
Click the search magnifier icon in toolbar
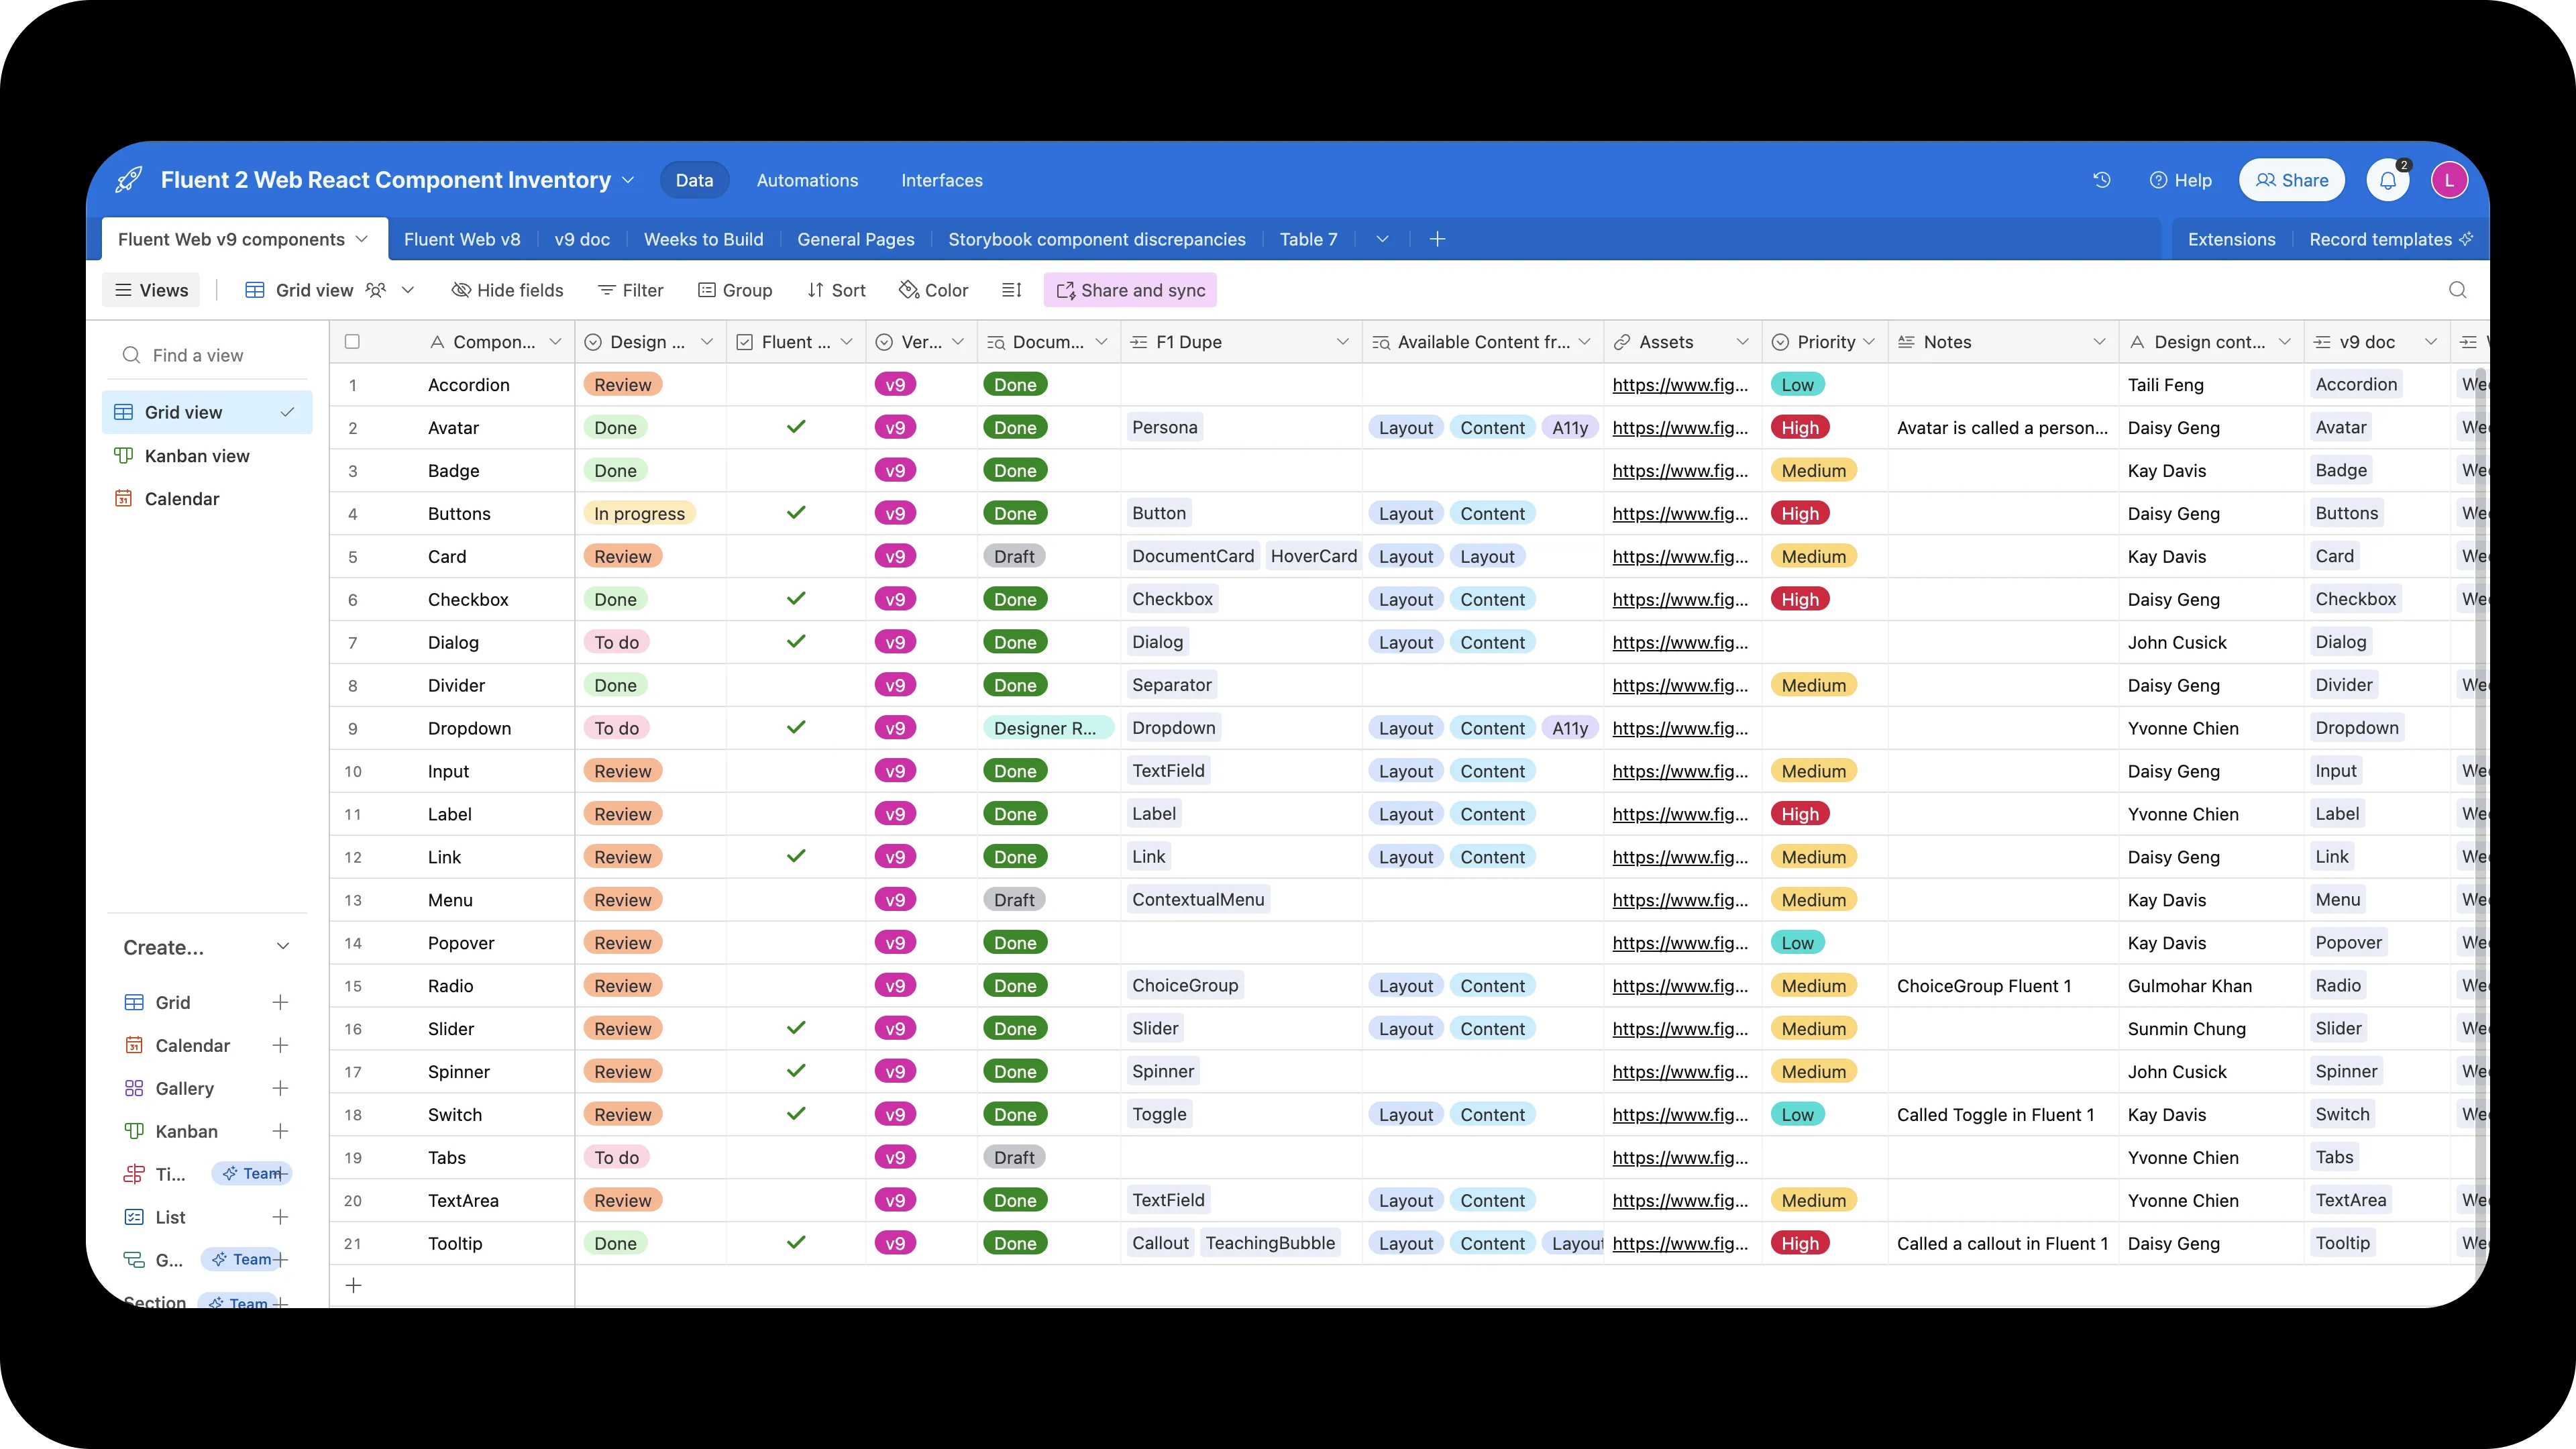(x=2458, y=290)
